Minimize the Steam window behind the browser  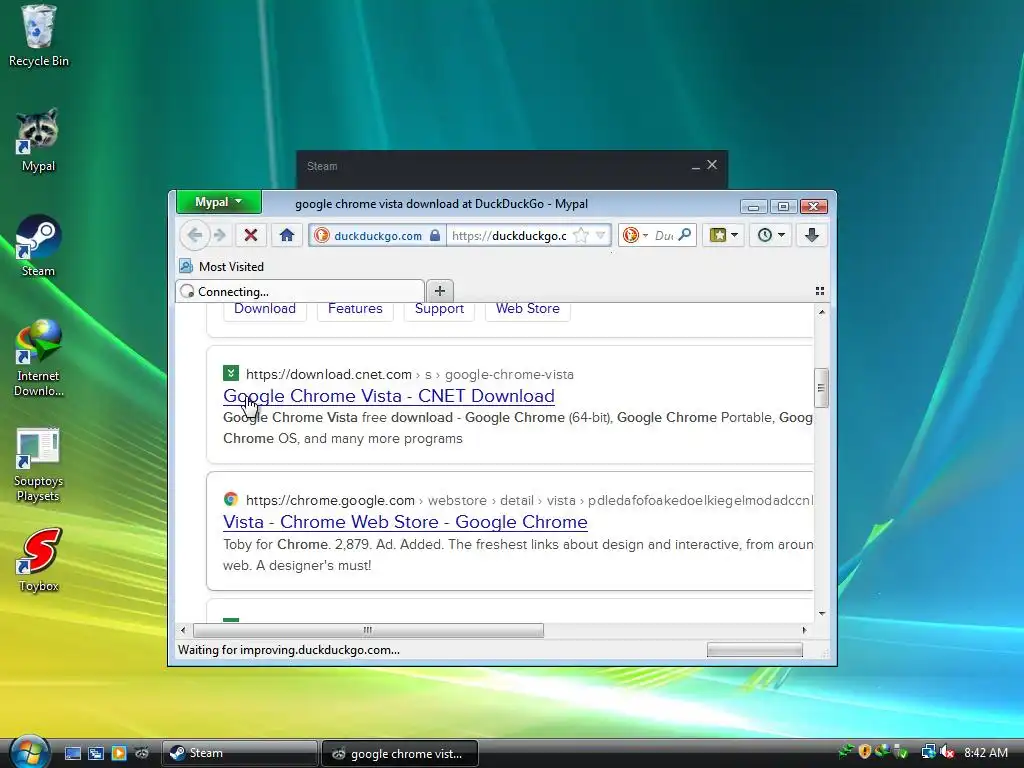[696, 167]
